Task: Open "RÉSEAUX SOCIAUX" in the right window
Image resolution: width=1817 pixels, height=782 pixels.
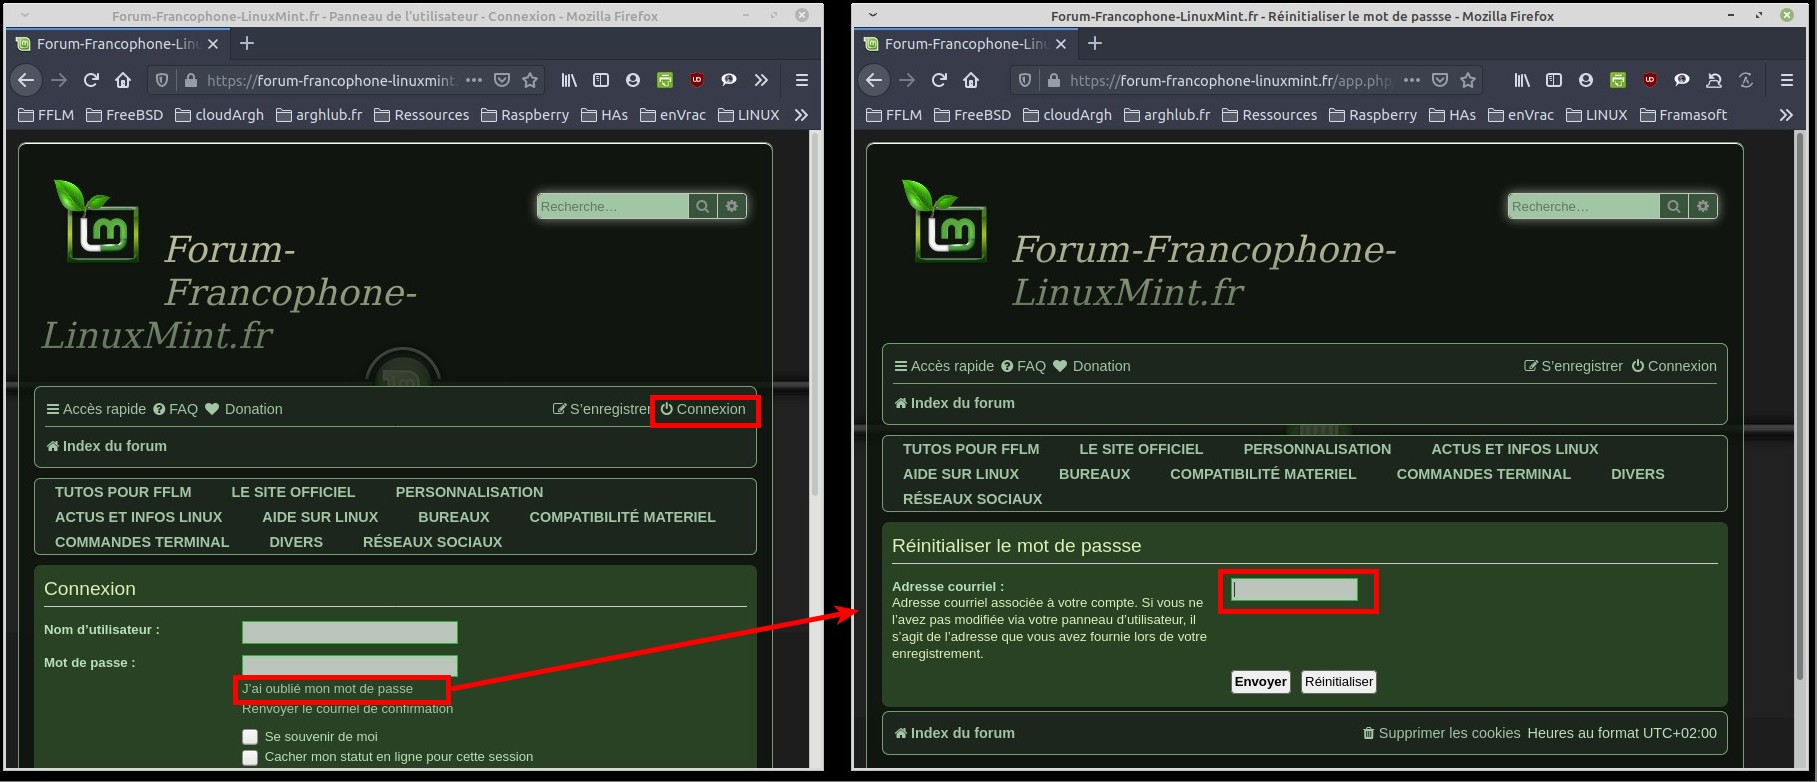Action: coord(972,499)
